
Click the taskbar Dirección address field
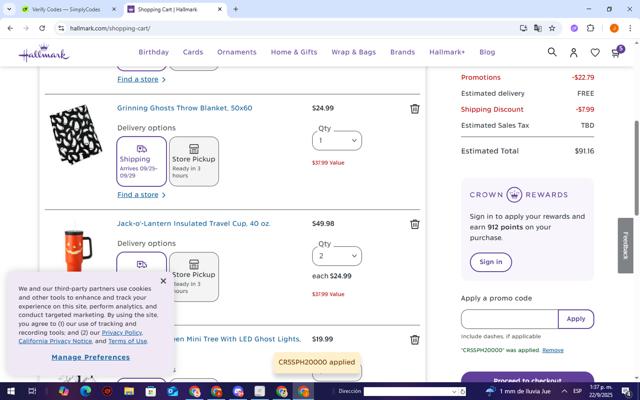[407, 391]
